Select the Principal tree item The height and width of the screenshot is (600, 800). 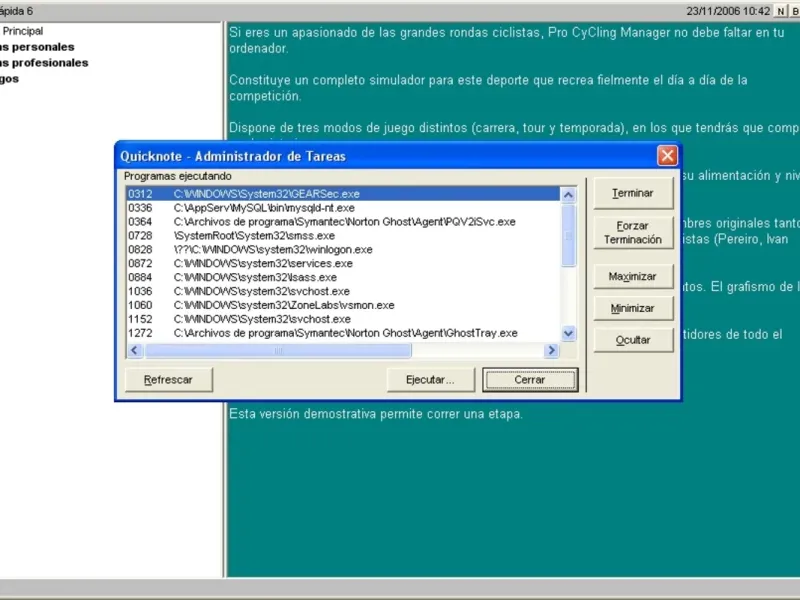tap(22, 31)
